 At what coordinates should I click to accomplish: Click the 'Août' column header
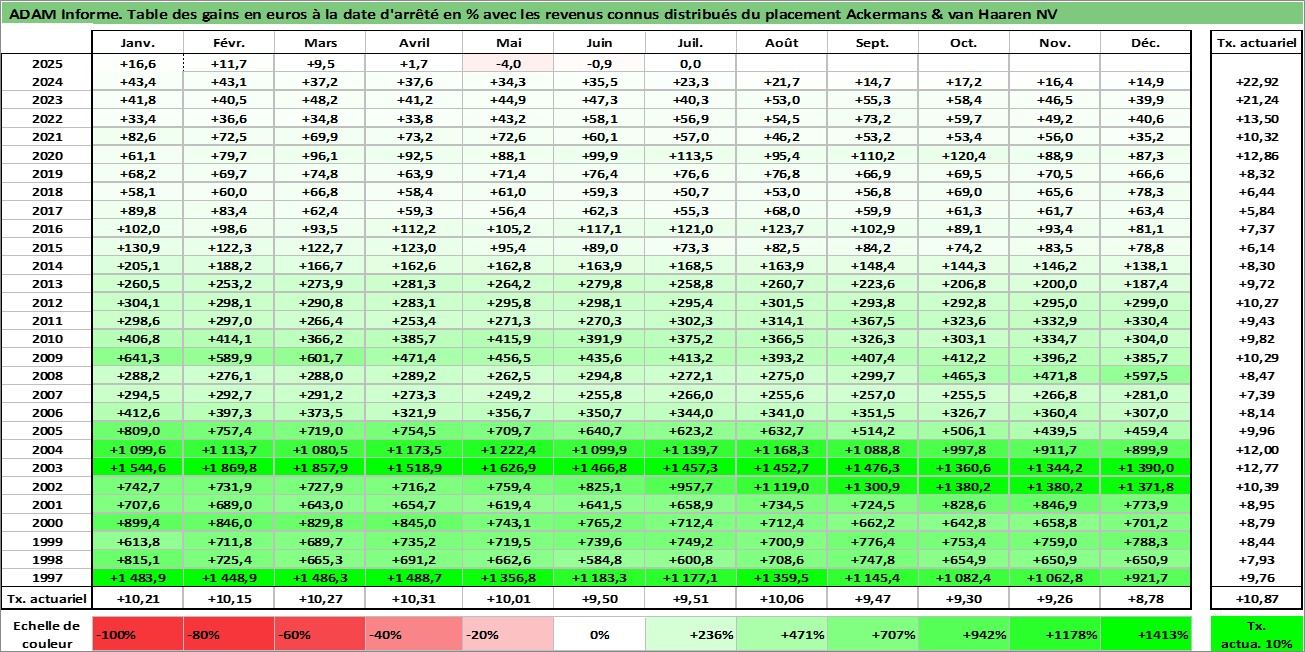click(x=782, y=43)
